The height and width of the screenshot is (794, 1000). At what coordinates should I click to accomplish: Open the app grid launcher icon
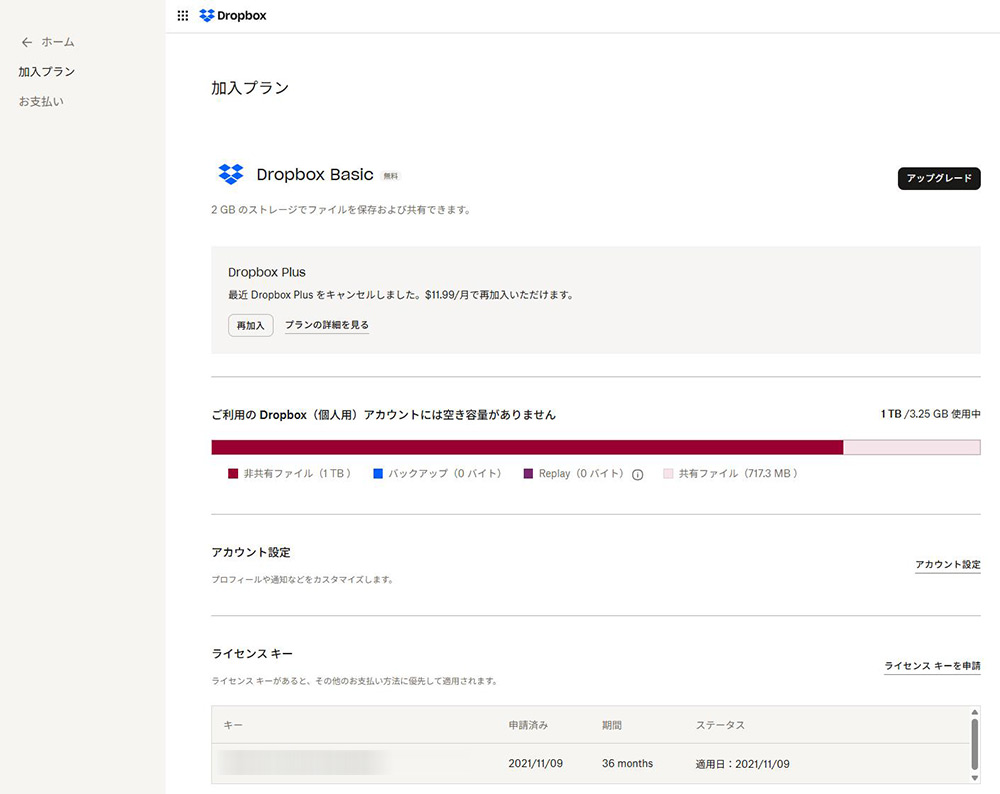(182, 16)
